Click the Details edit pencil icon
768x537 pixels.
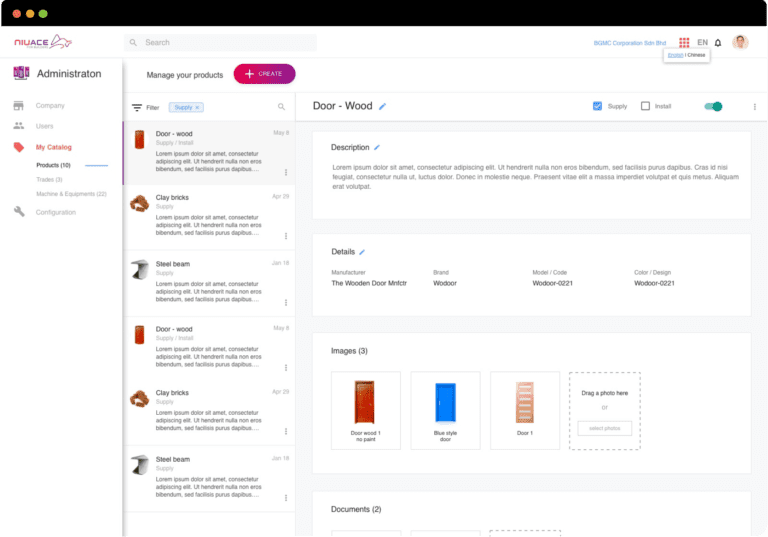[x=362, y=252]
